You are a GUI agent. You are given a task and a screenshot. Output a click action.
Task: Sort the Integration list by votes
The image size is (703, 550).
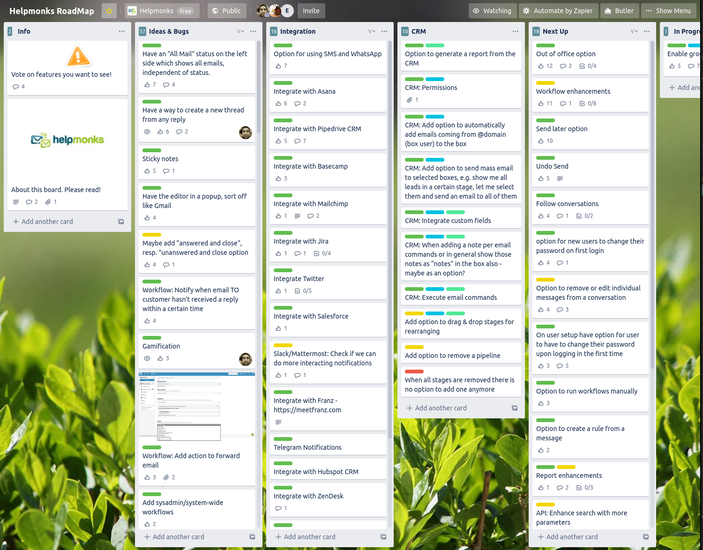[x=371, y=31]
